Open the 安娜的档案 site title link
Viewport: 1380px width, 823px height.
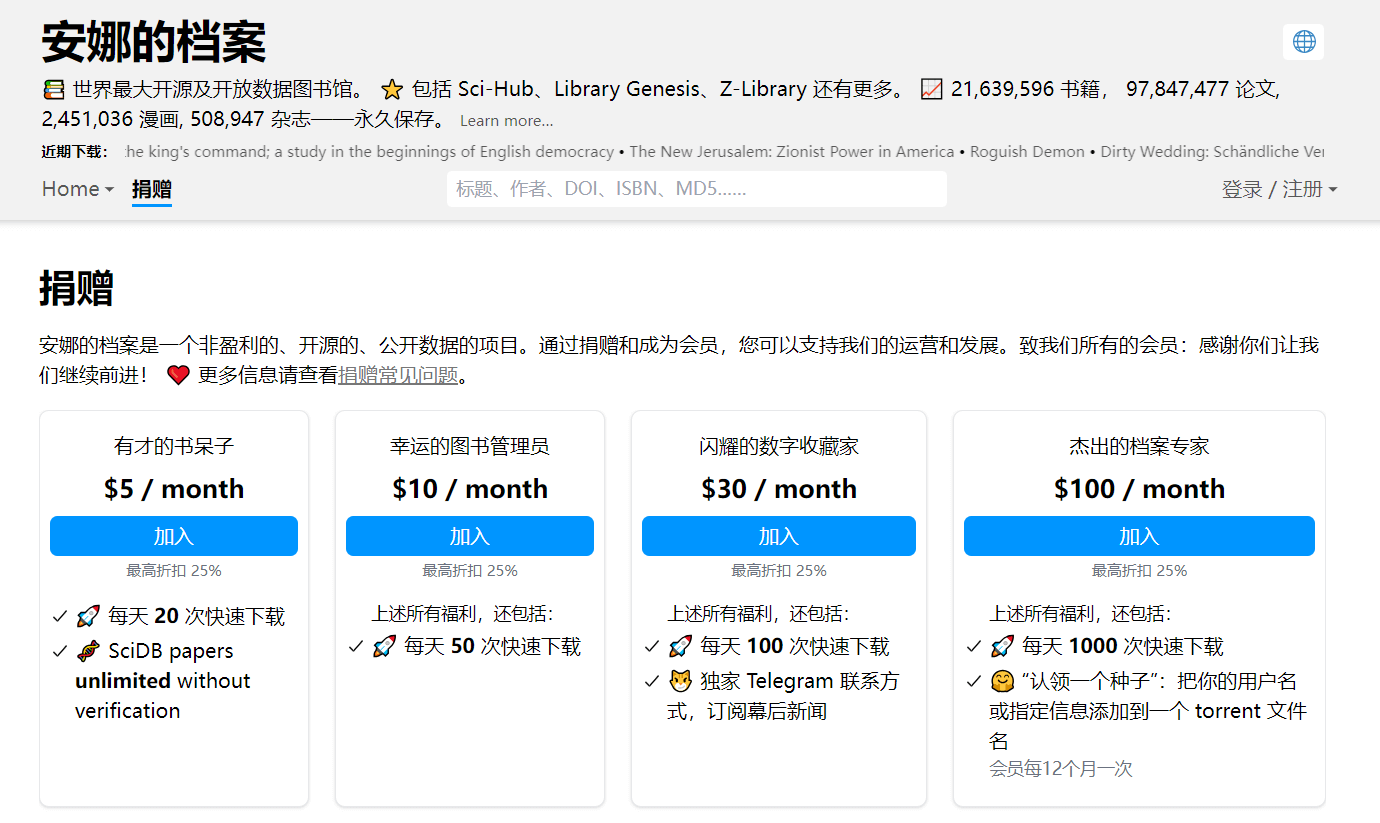click(x=153, y=42)
